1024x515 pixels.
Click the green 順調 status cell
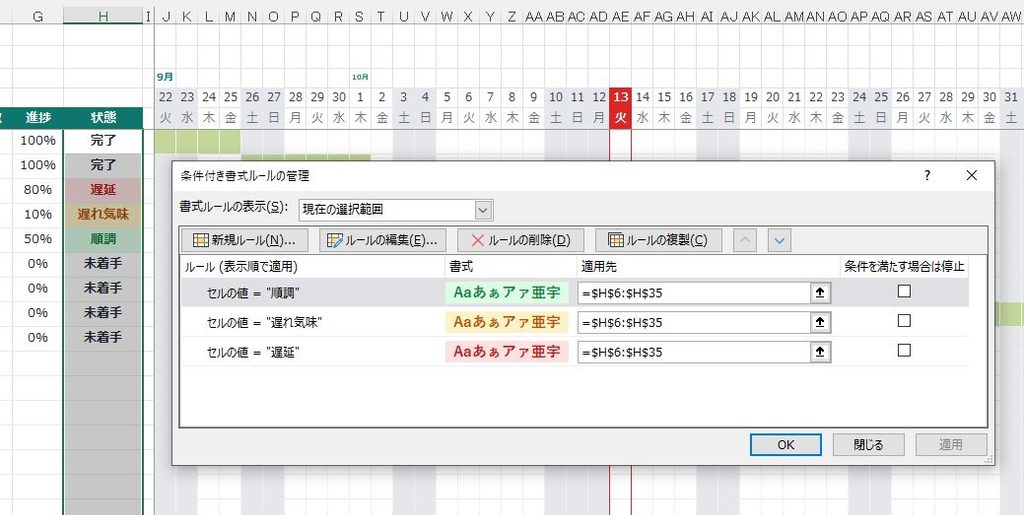[x=103, y=239]
